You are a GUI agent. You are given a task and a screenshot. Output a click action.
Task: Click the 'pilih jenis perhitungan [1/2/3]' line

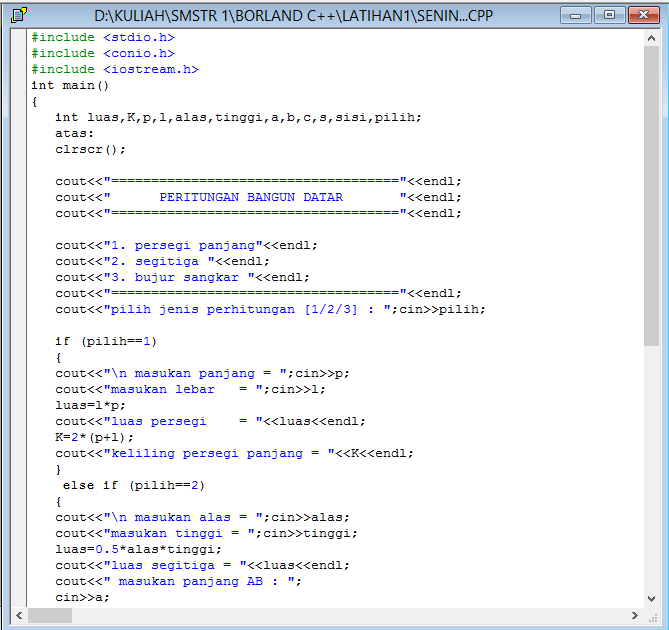(270, 309)
